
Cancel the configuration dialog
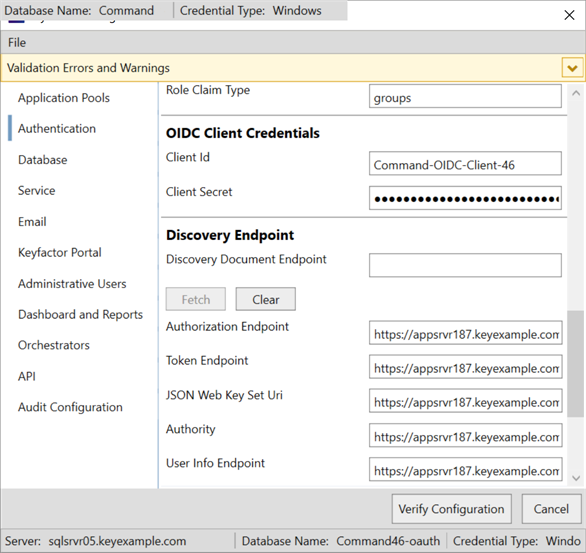tap(551, 509)
